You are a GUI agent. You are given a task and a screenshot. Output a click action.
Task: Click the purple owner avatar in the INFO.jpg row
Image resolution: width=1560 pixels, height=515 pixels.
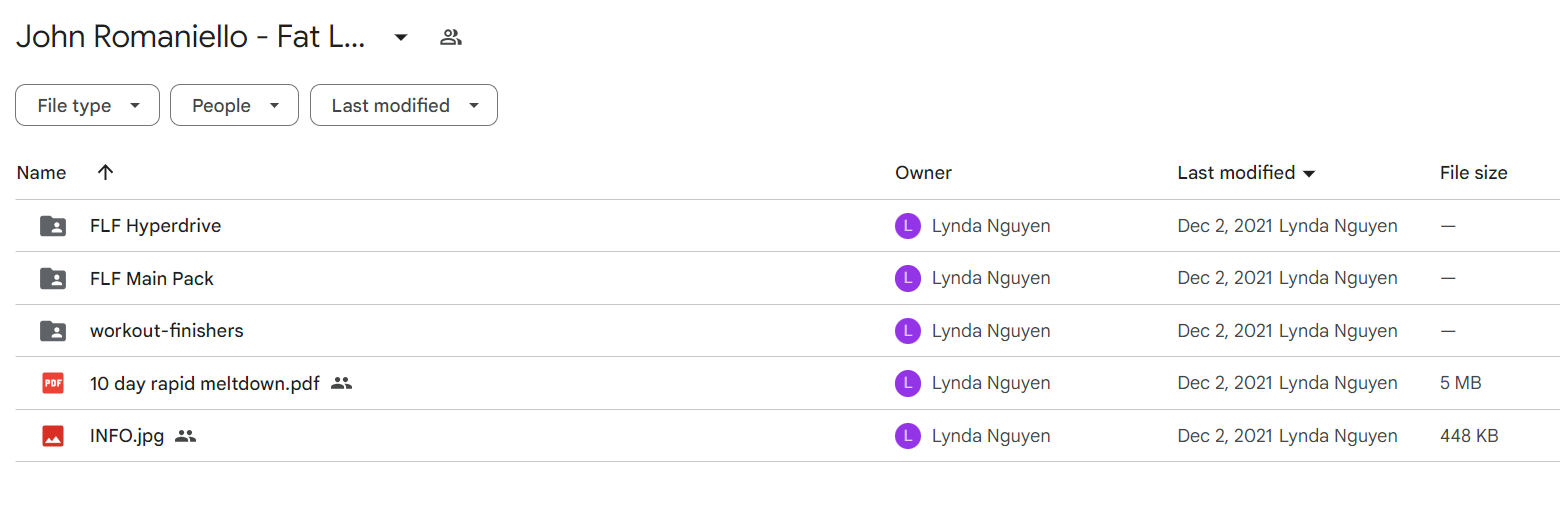[907, 436]
